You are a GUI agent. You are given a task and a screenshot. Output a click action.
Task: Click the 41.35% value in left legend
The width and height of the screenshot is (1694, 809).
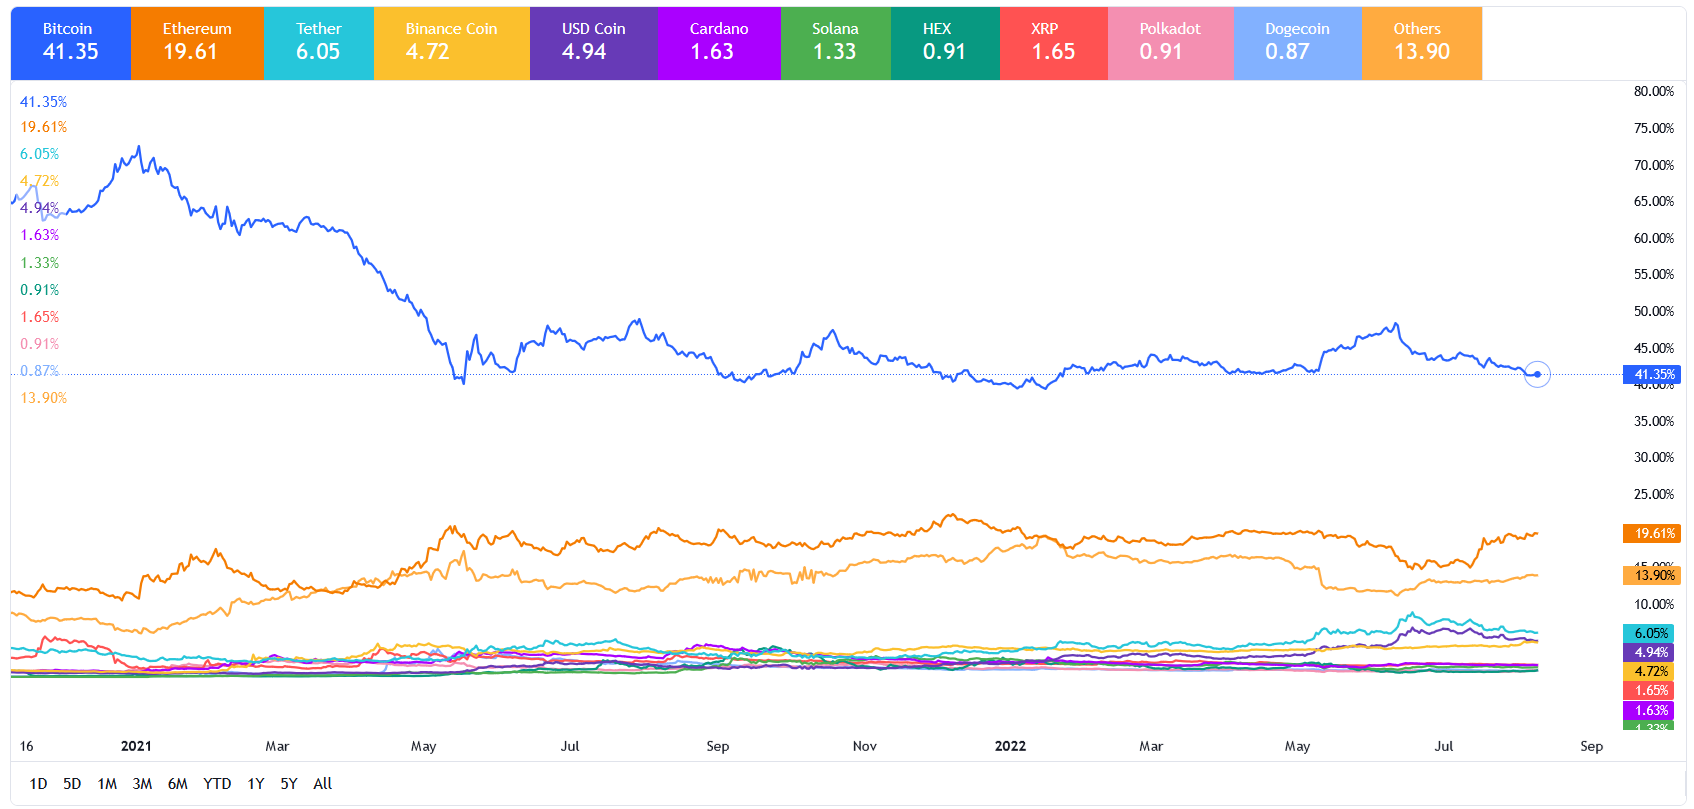43,102
